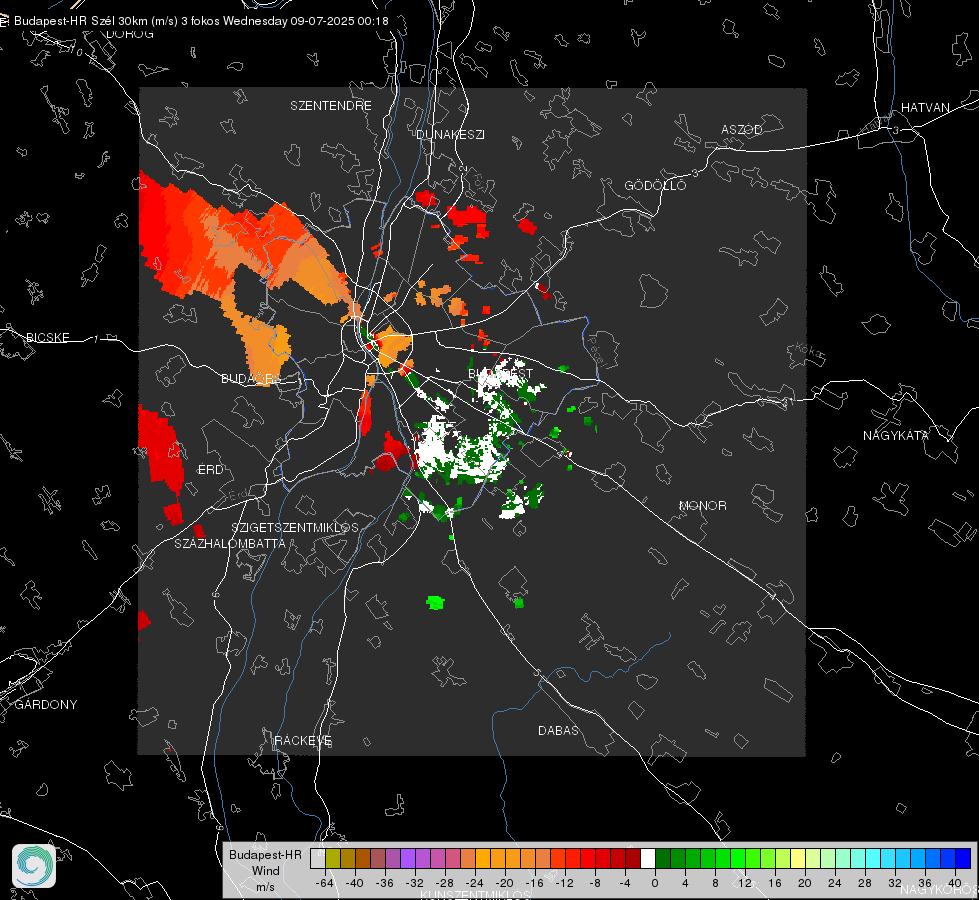Click the 28 legend value
This screenshot has height=900, width=979.
coord(865,883)
